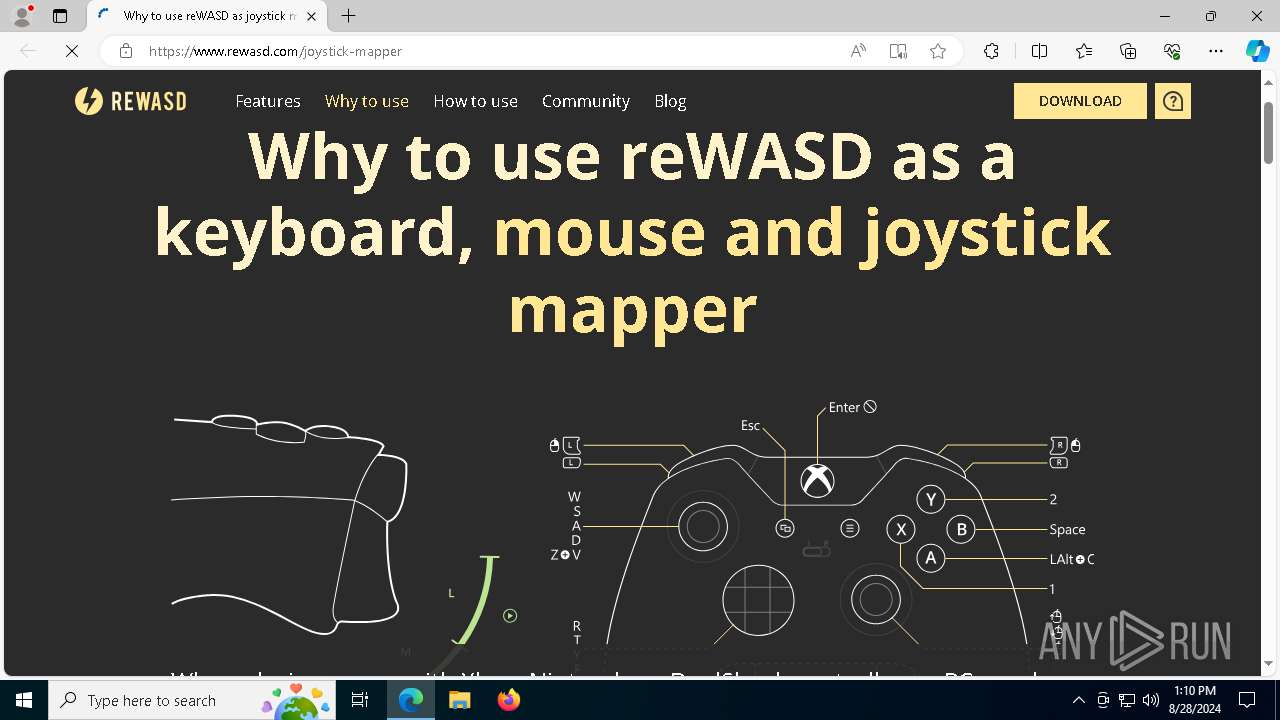The width and height of the screenshot is (1280, 720).
Task: Click the green play icon near trigger
Action: tap(510, 616)
